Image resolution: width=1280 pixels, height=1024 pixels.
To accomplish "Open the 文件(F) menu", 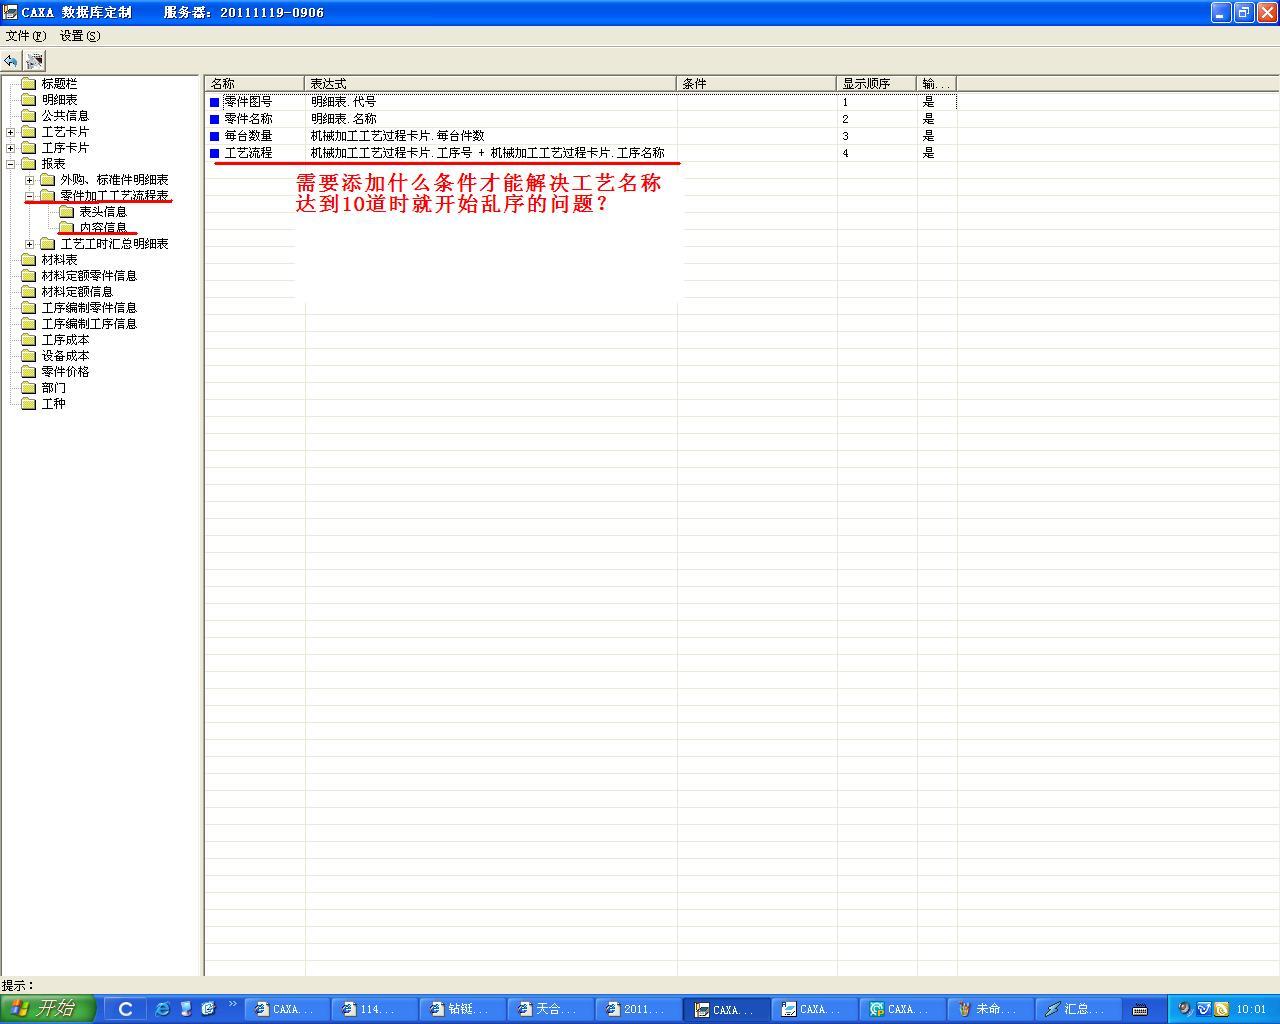I will pos(25,36).
